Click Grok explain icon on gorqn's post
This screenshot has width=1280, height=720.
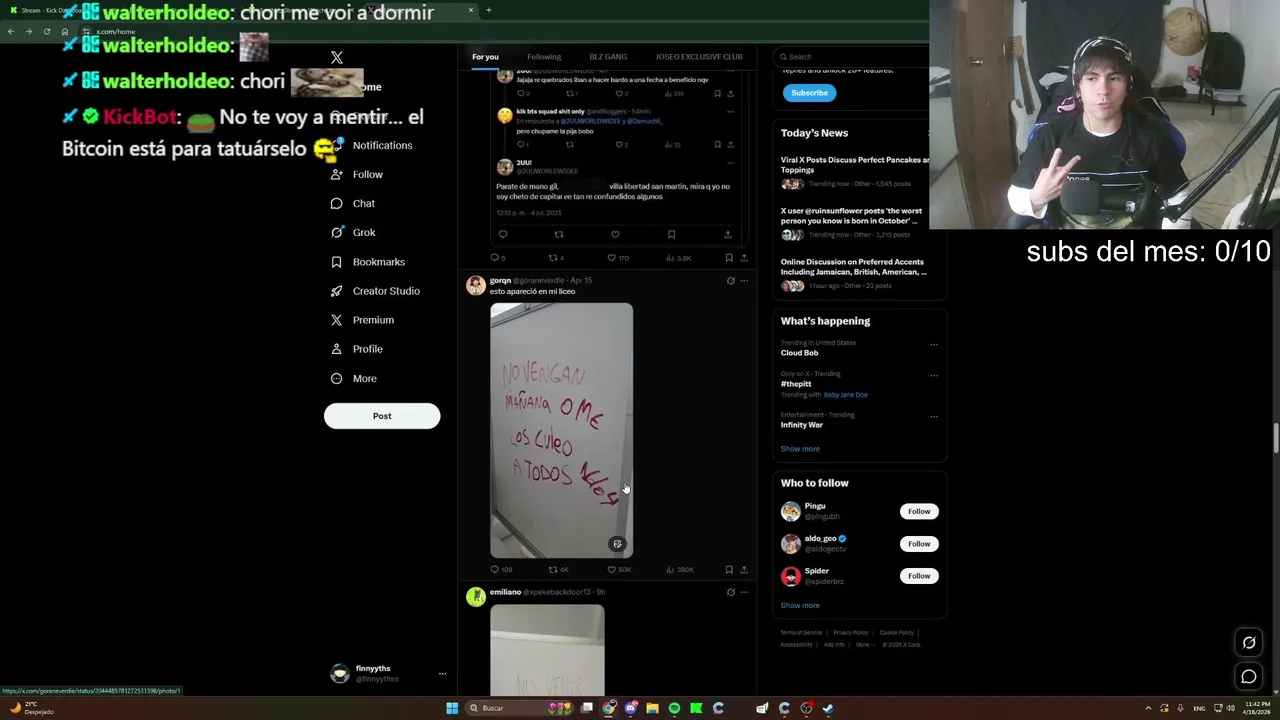tap(730, 281)
